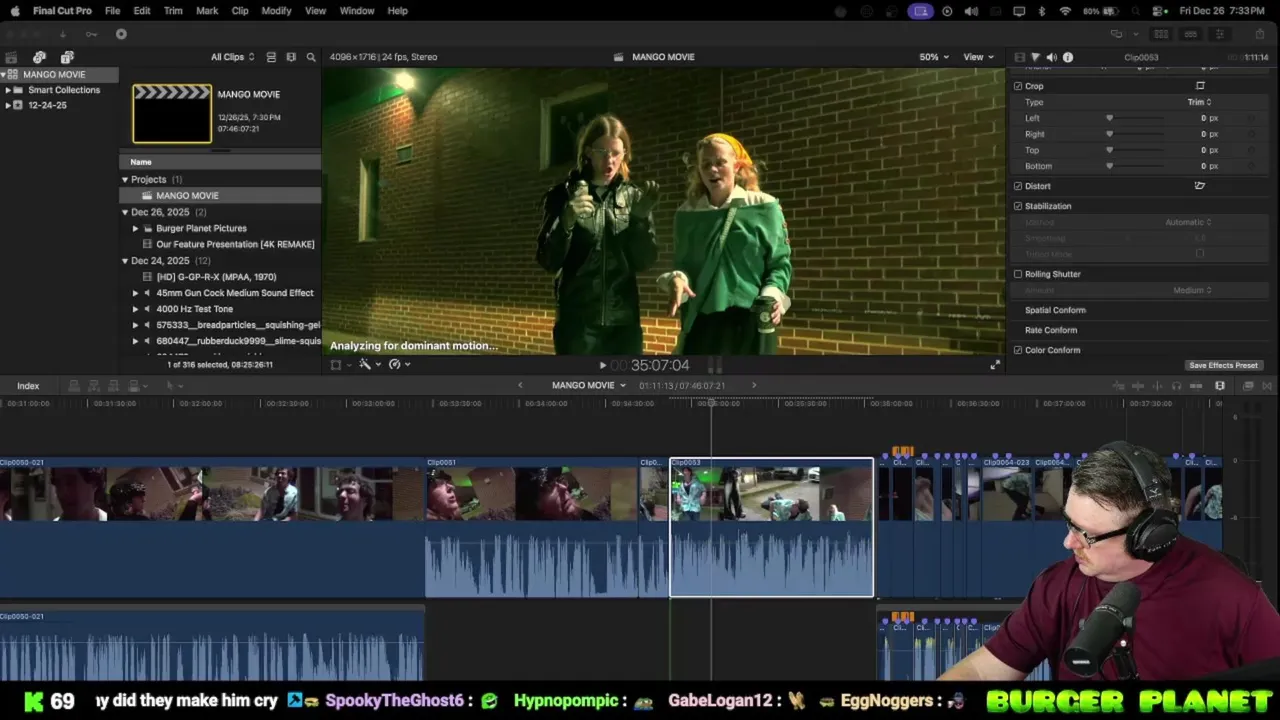Open the Mark menu
The image size is (1280, 720).
[207, 11]
